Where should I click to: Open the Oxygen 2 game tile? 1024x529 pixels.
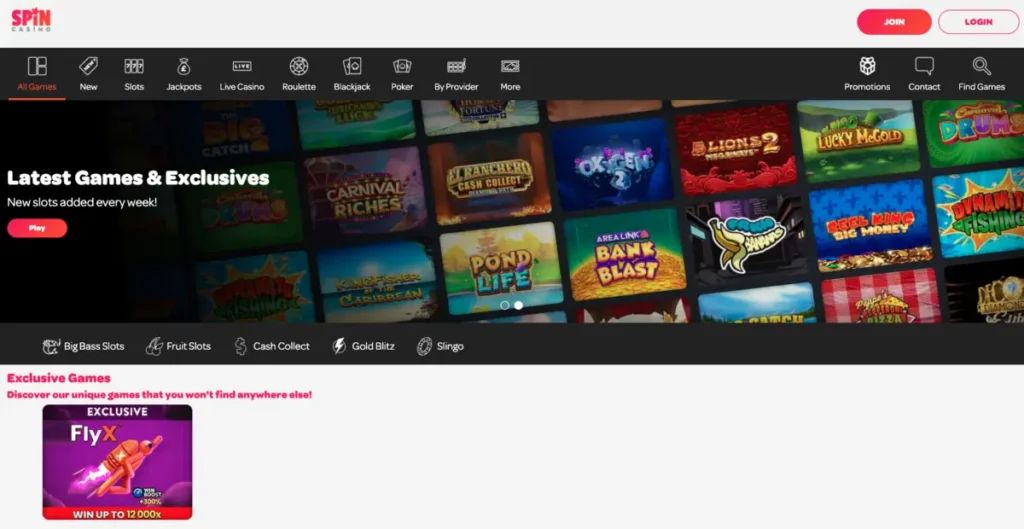(613, 165)
